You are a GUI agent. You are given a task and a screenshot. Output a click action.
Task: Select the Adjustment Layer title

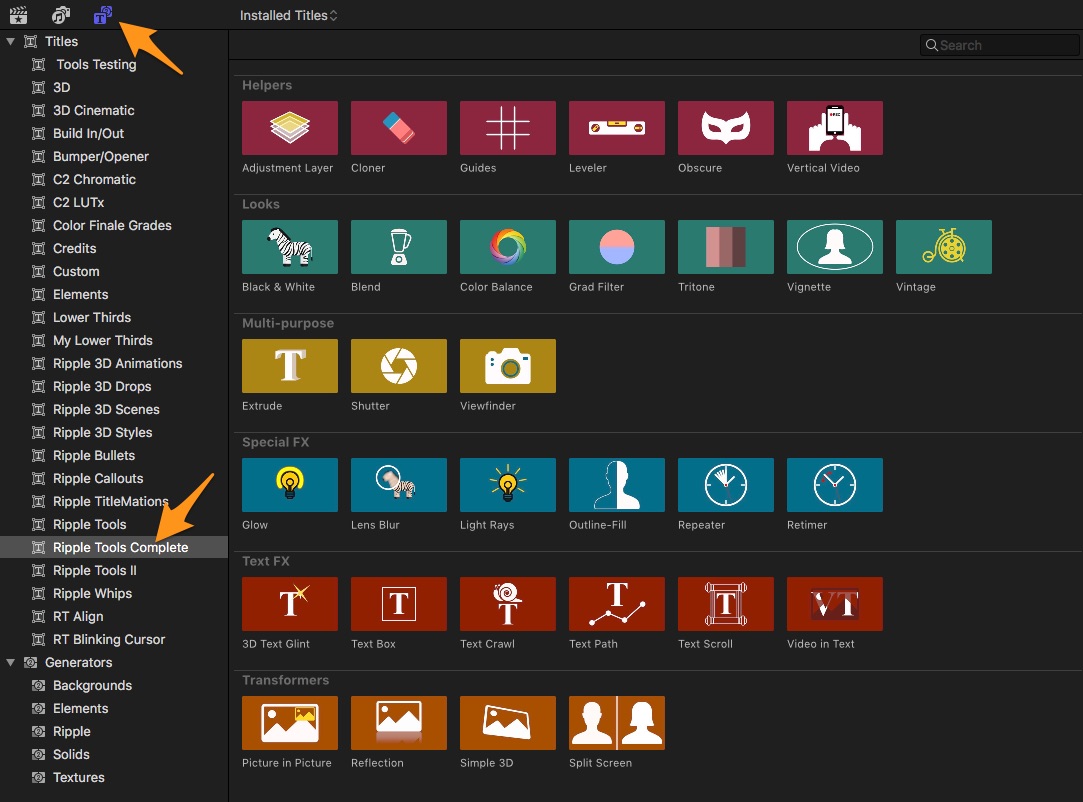(289, 128)
